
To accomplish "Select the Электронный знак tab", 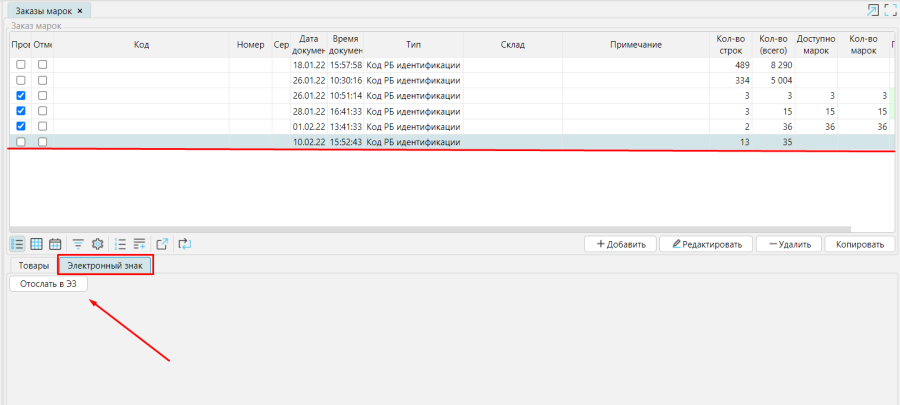I will [x=104, y=265].
